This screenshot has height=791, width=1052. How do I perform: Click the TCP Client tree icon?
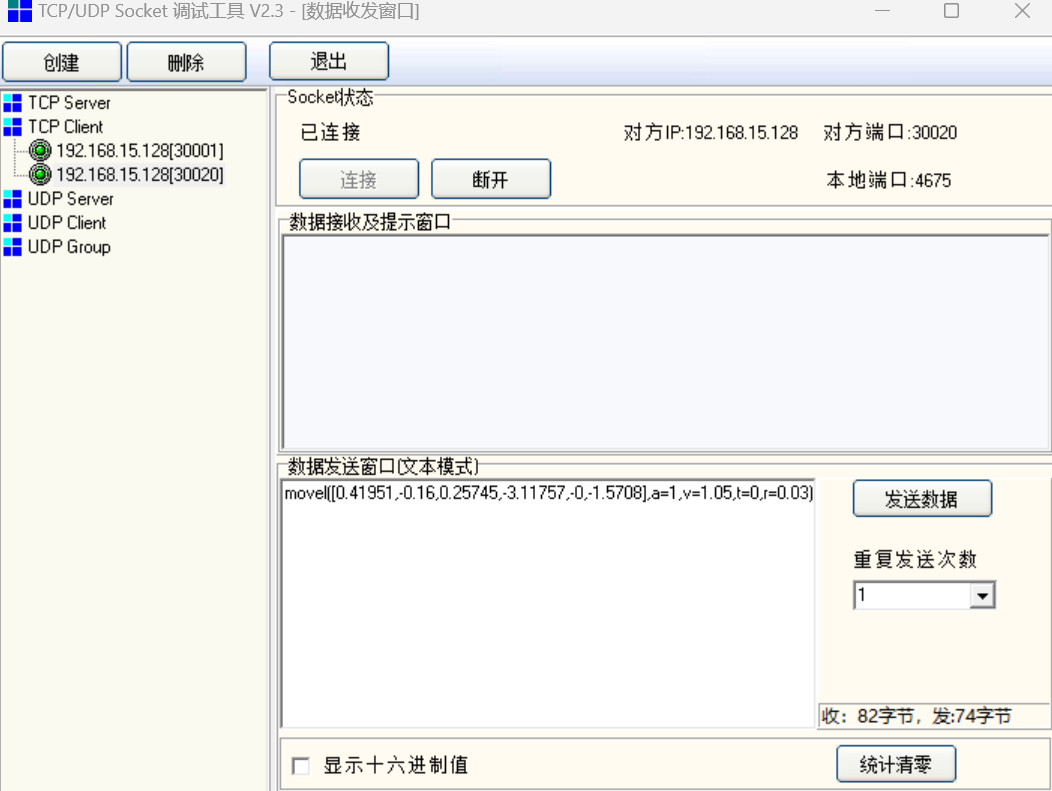click(12, 127)
